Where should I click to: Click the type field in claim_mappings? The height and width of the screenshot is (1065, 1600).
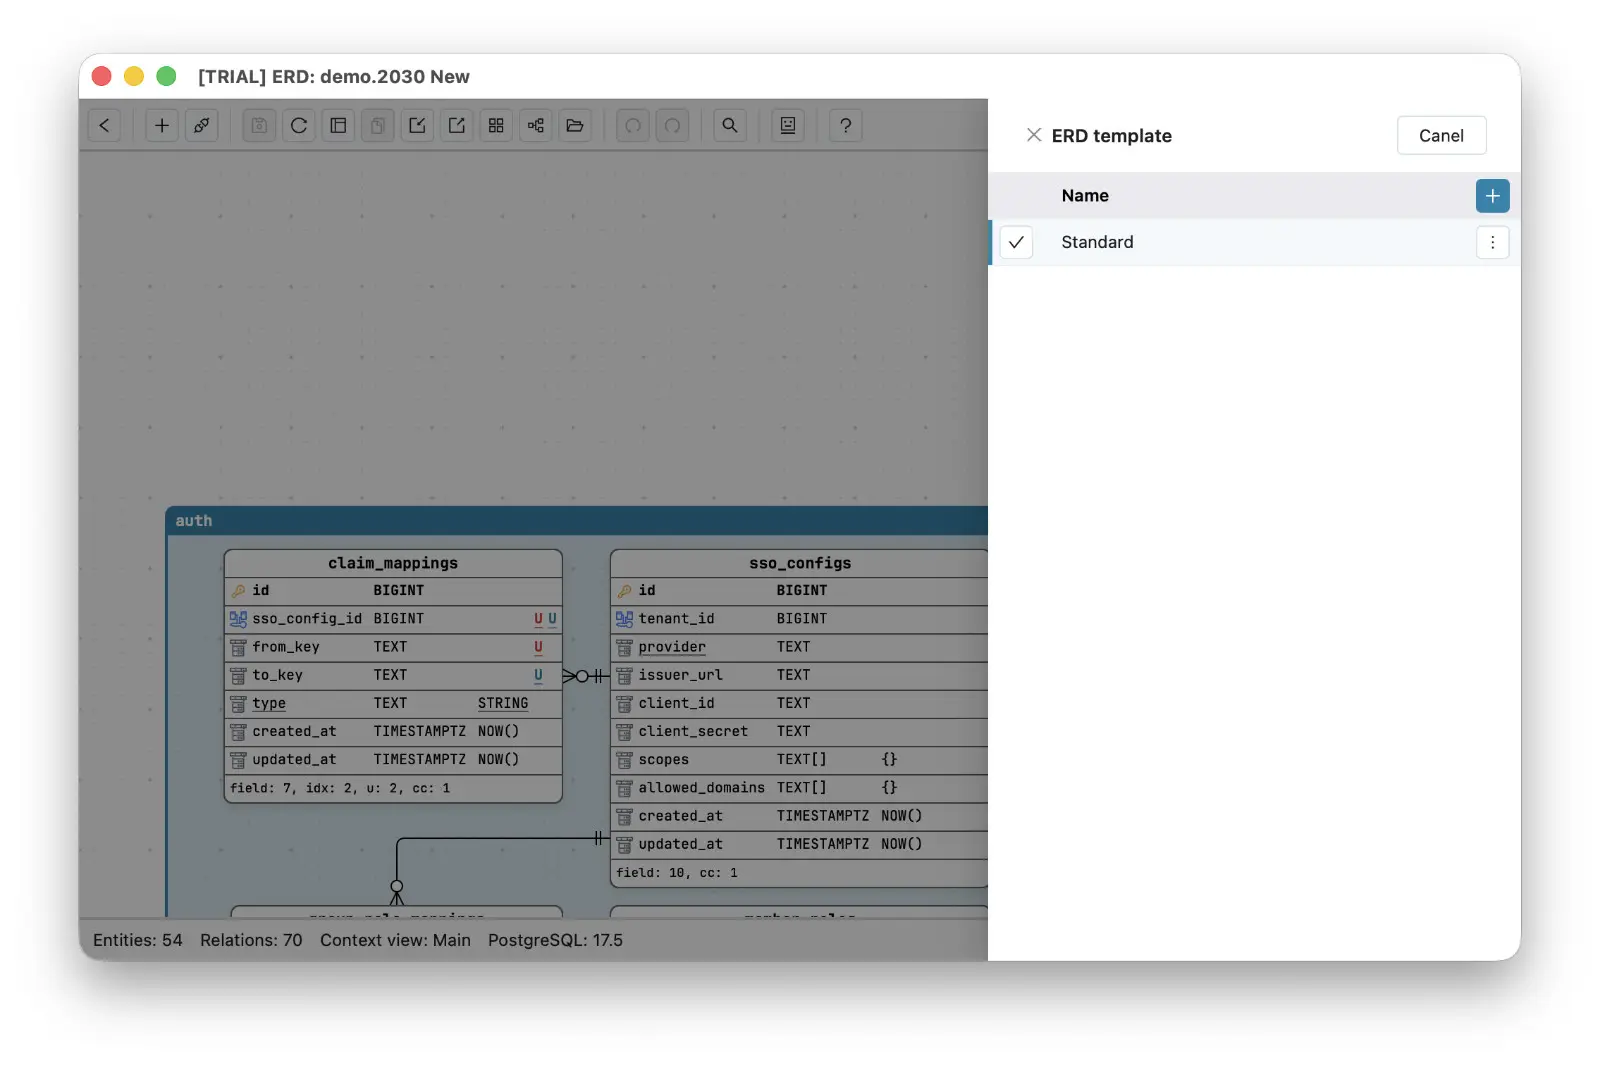(393, 703)
